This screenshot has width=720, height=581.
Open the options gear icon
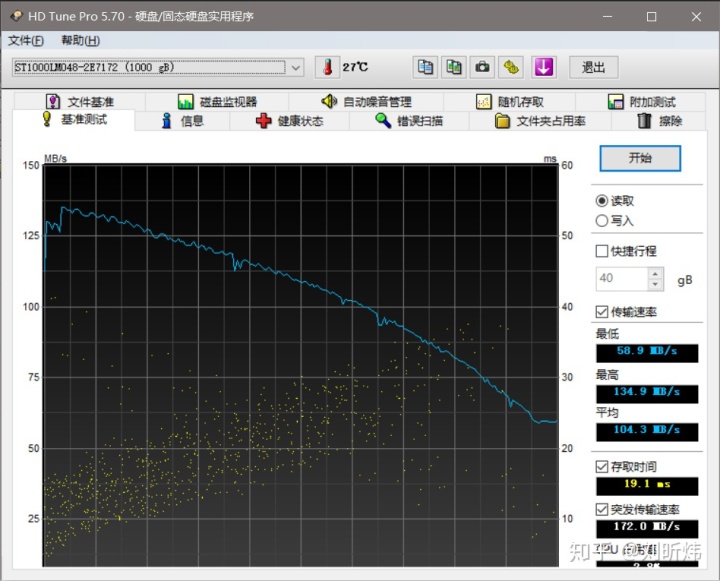[511, 68]
